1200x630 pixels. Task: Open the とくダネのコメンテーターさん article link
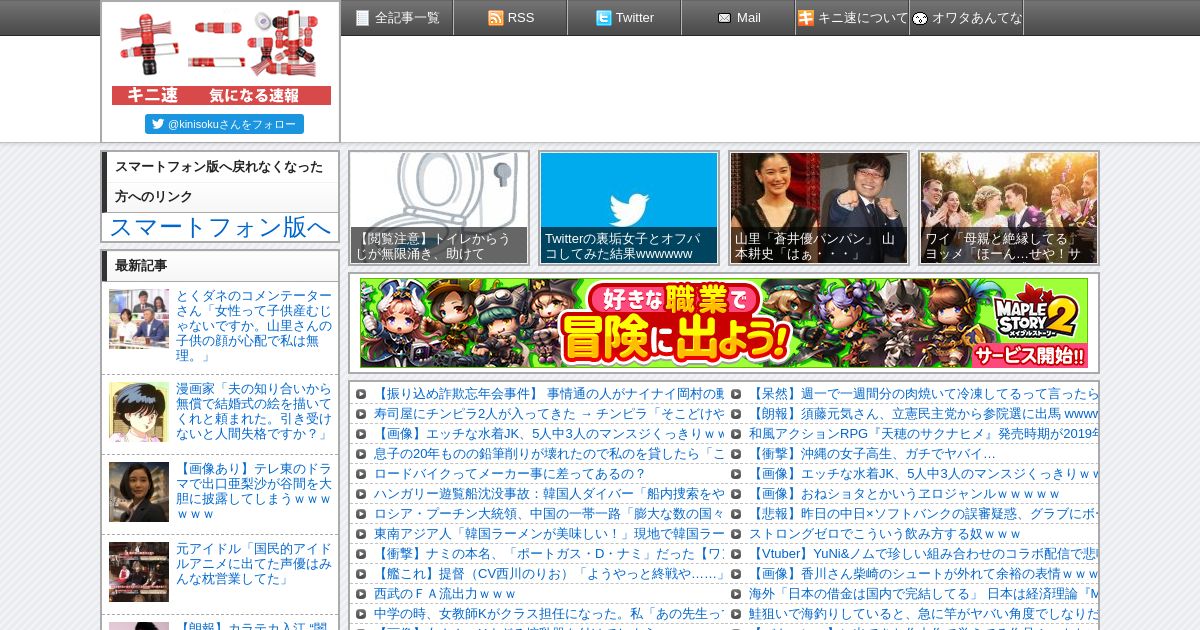tap(254, 326)
